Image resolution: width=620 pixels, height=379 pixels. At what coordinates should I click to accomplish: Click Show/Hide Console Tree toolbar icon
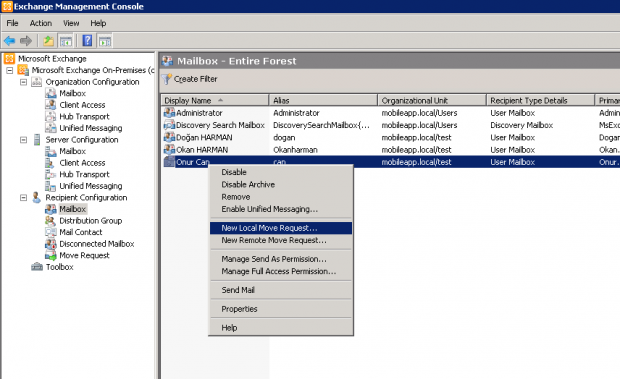(66, 41)
